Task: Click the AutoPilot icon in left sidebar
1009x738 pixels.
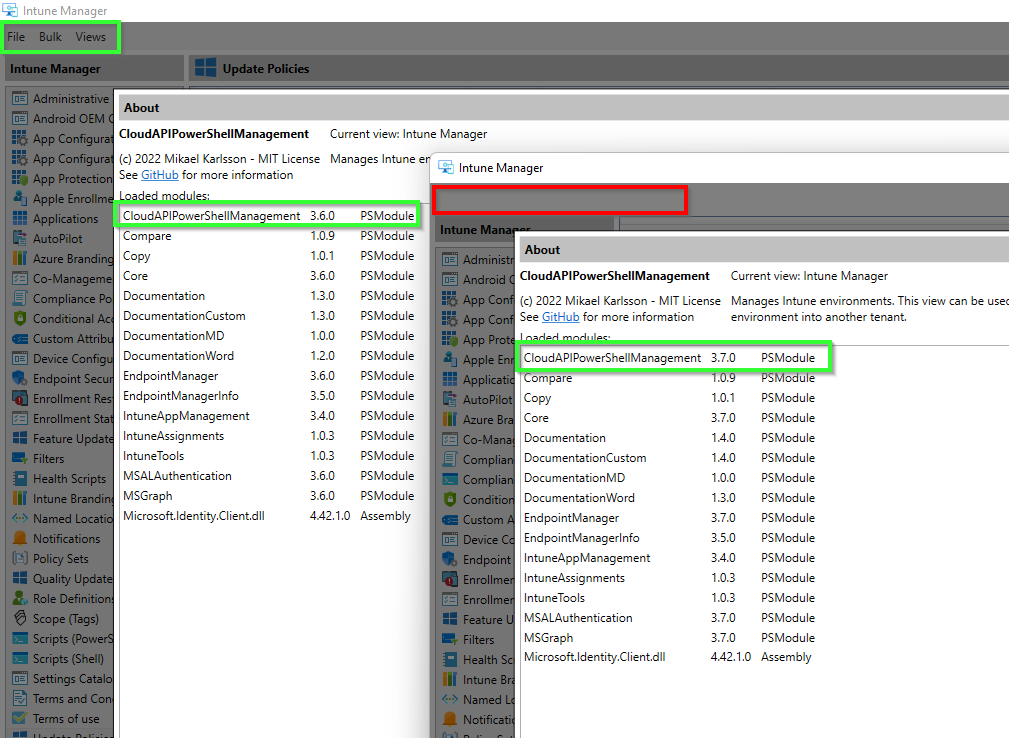Action: 20,238
